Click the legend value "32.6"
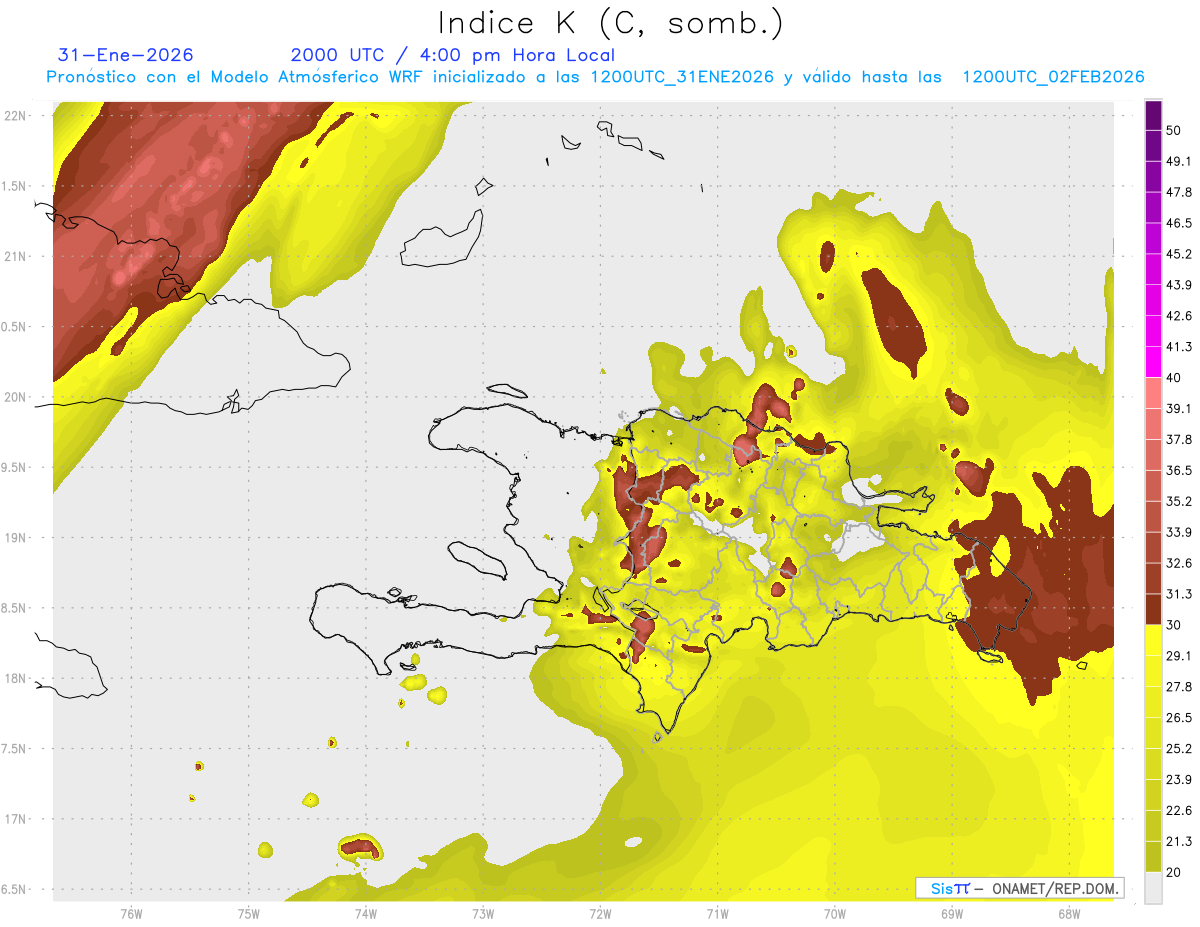This screenshot has height=927, width=1200. (x=1179, y=563)
